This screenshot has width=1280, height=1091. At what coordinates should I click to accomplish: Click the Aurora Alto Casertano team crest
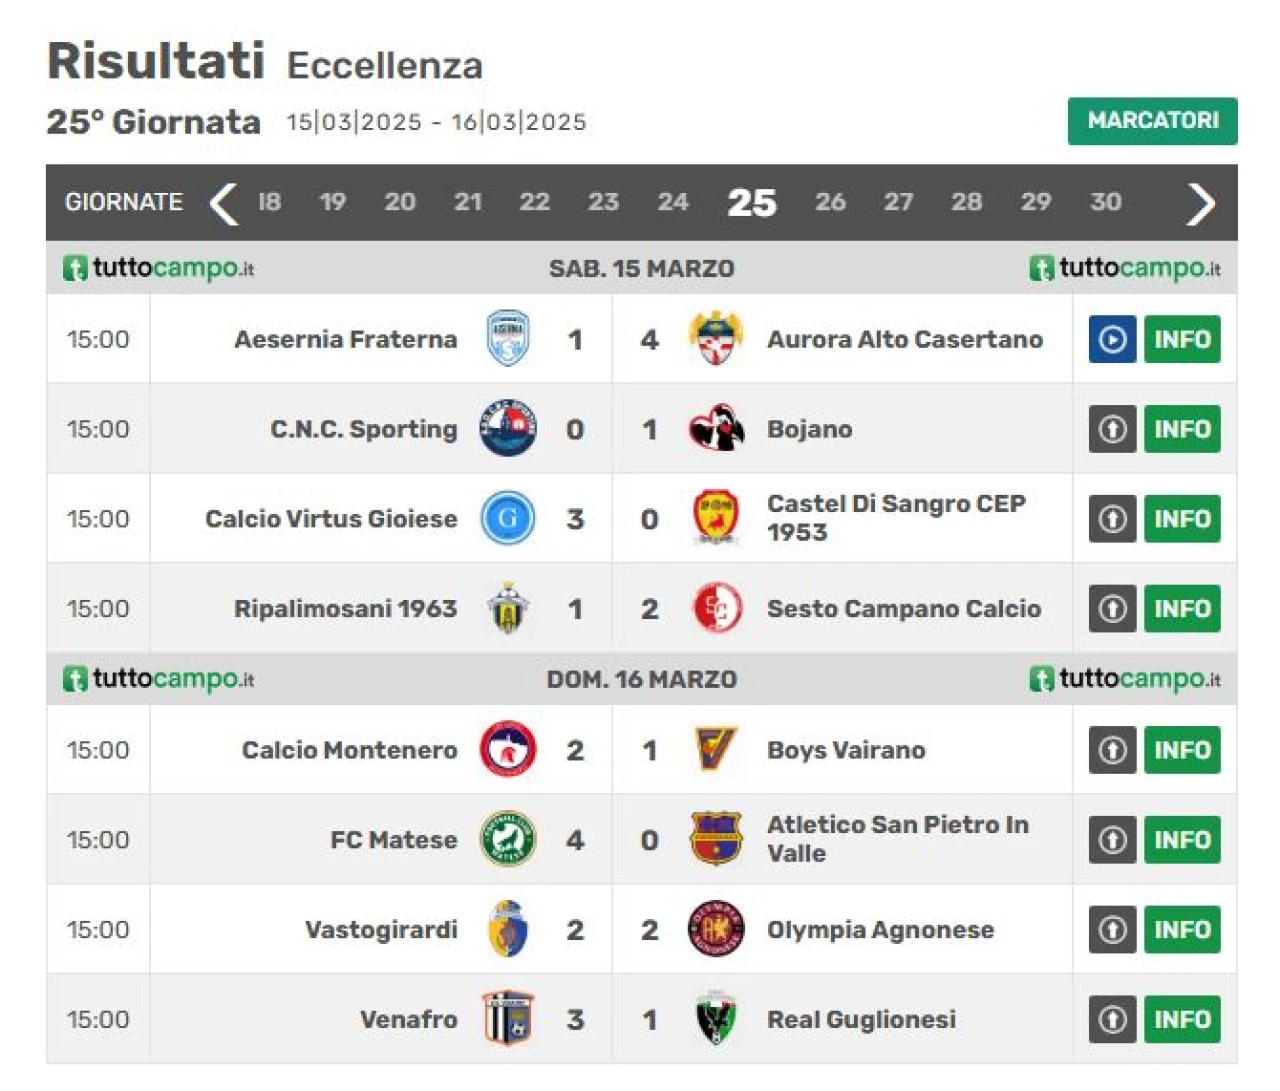[x=715, y=339]
